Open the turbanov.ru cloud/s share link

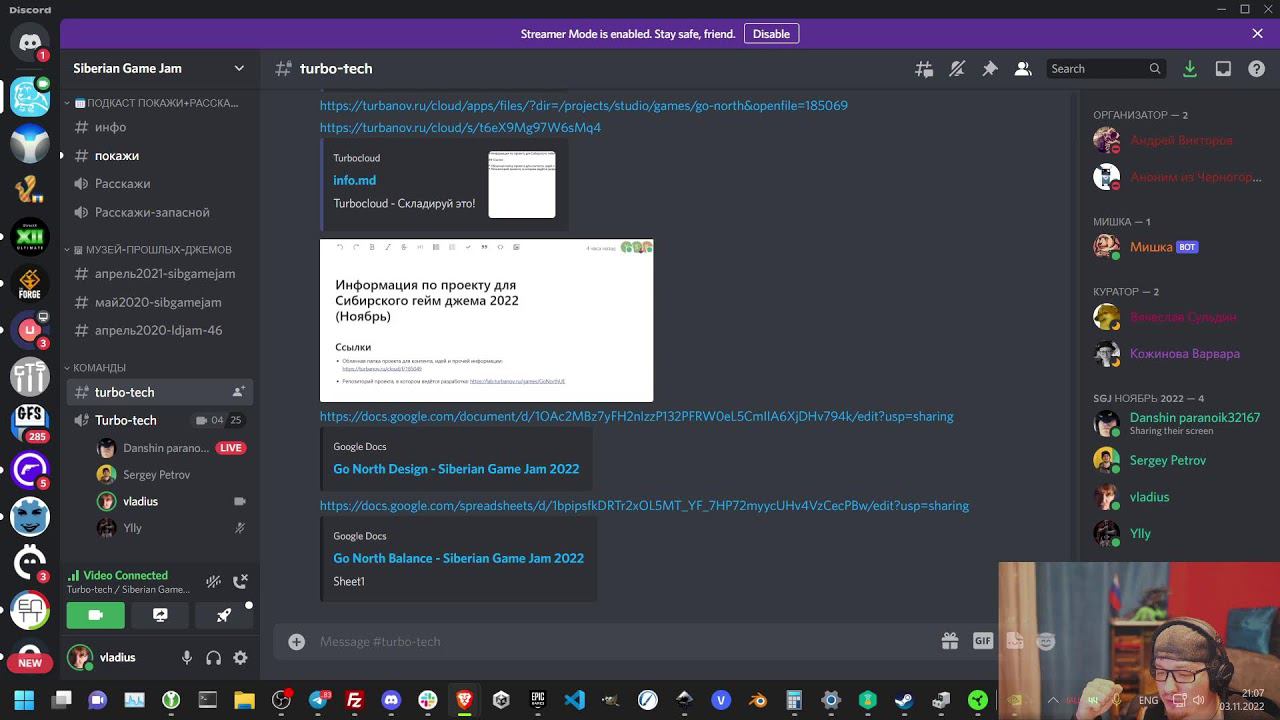(460, 128)
